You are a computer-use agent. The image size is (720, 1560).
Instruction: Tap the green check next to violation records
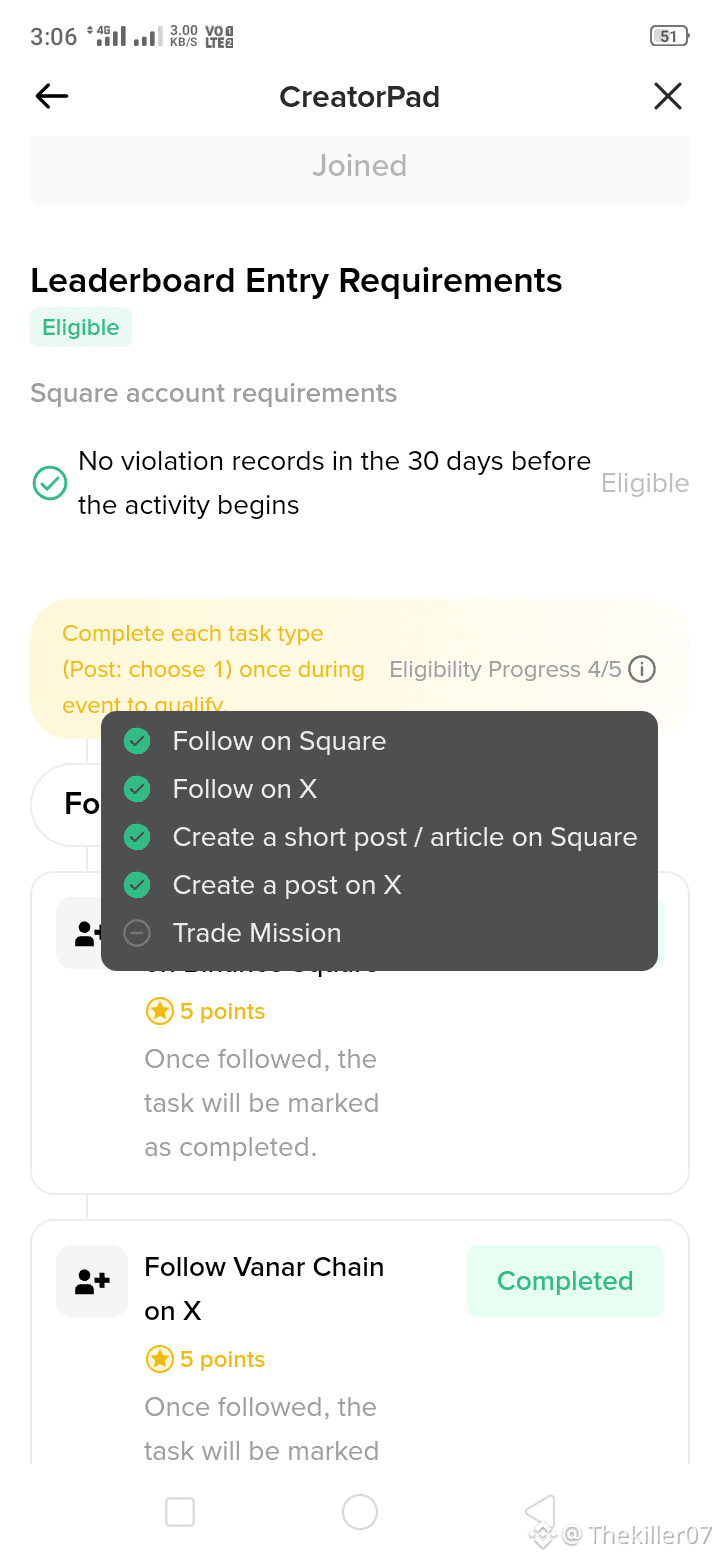click(50, 484)
